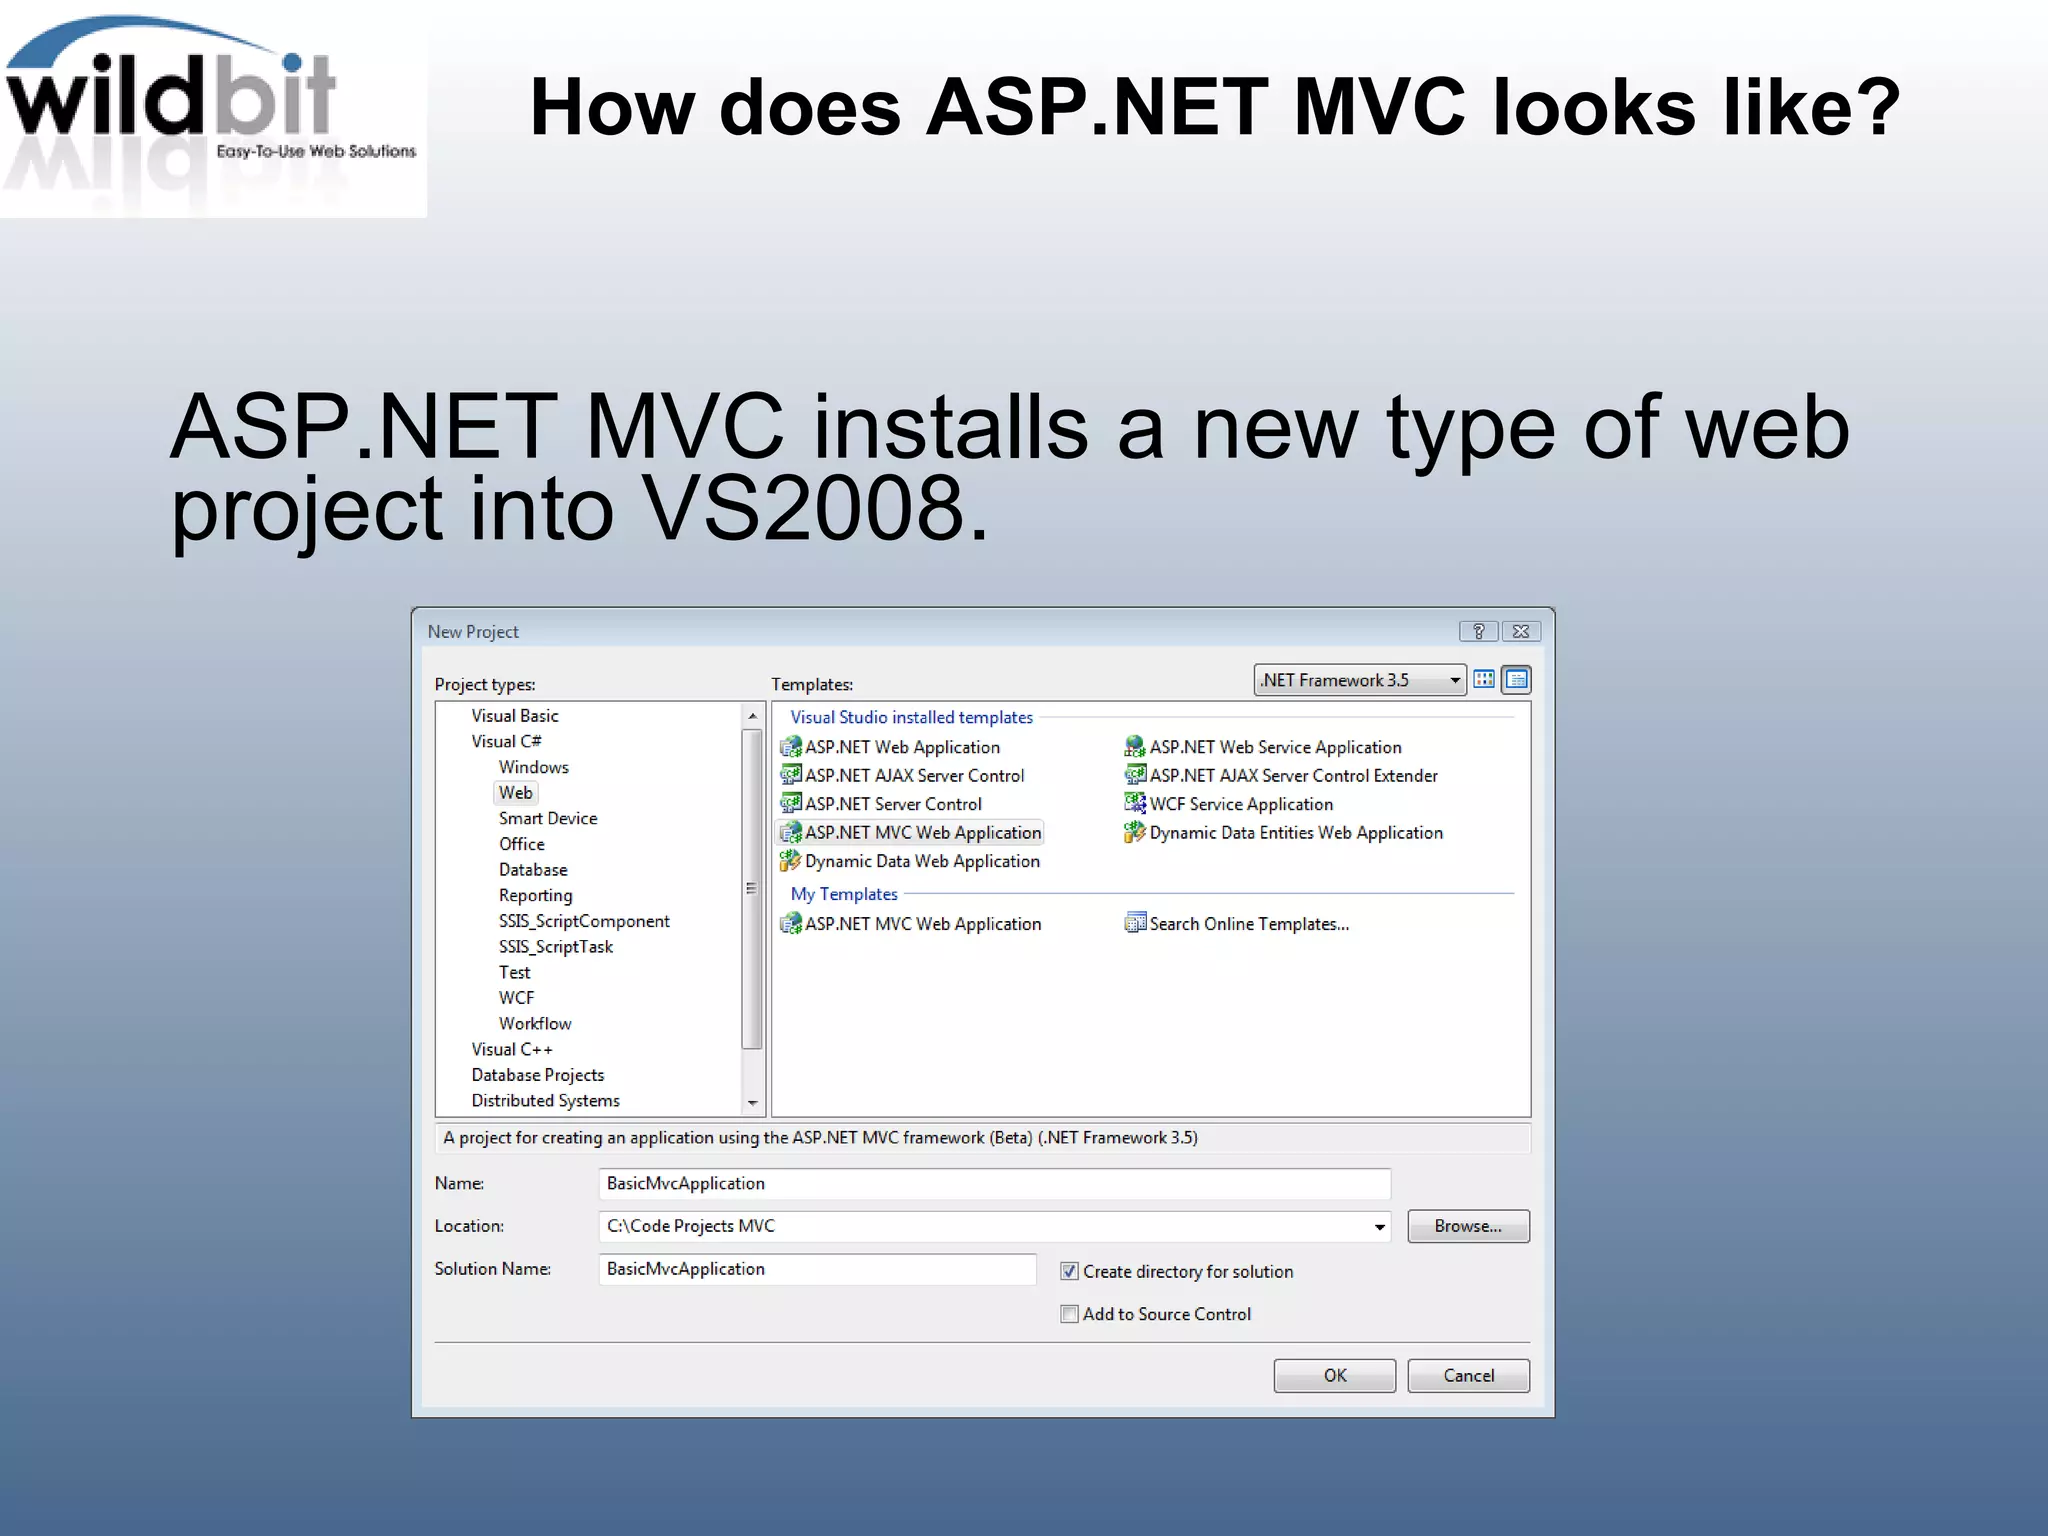Select the ASP.NET Server Control template icon
Viewport: 2048px width, 1536px height.
tap(790, 803)
